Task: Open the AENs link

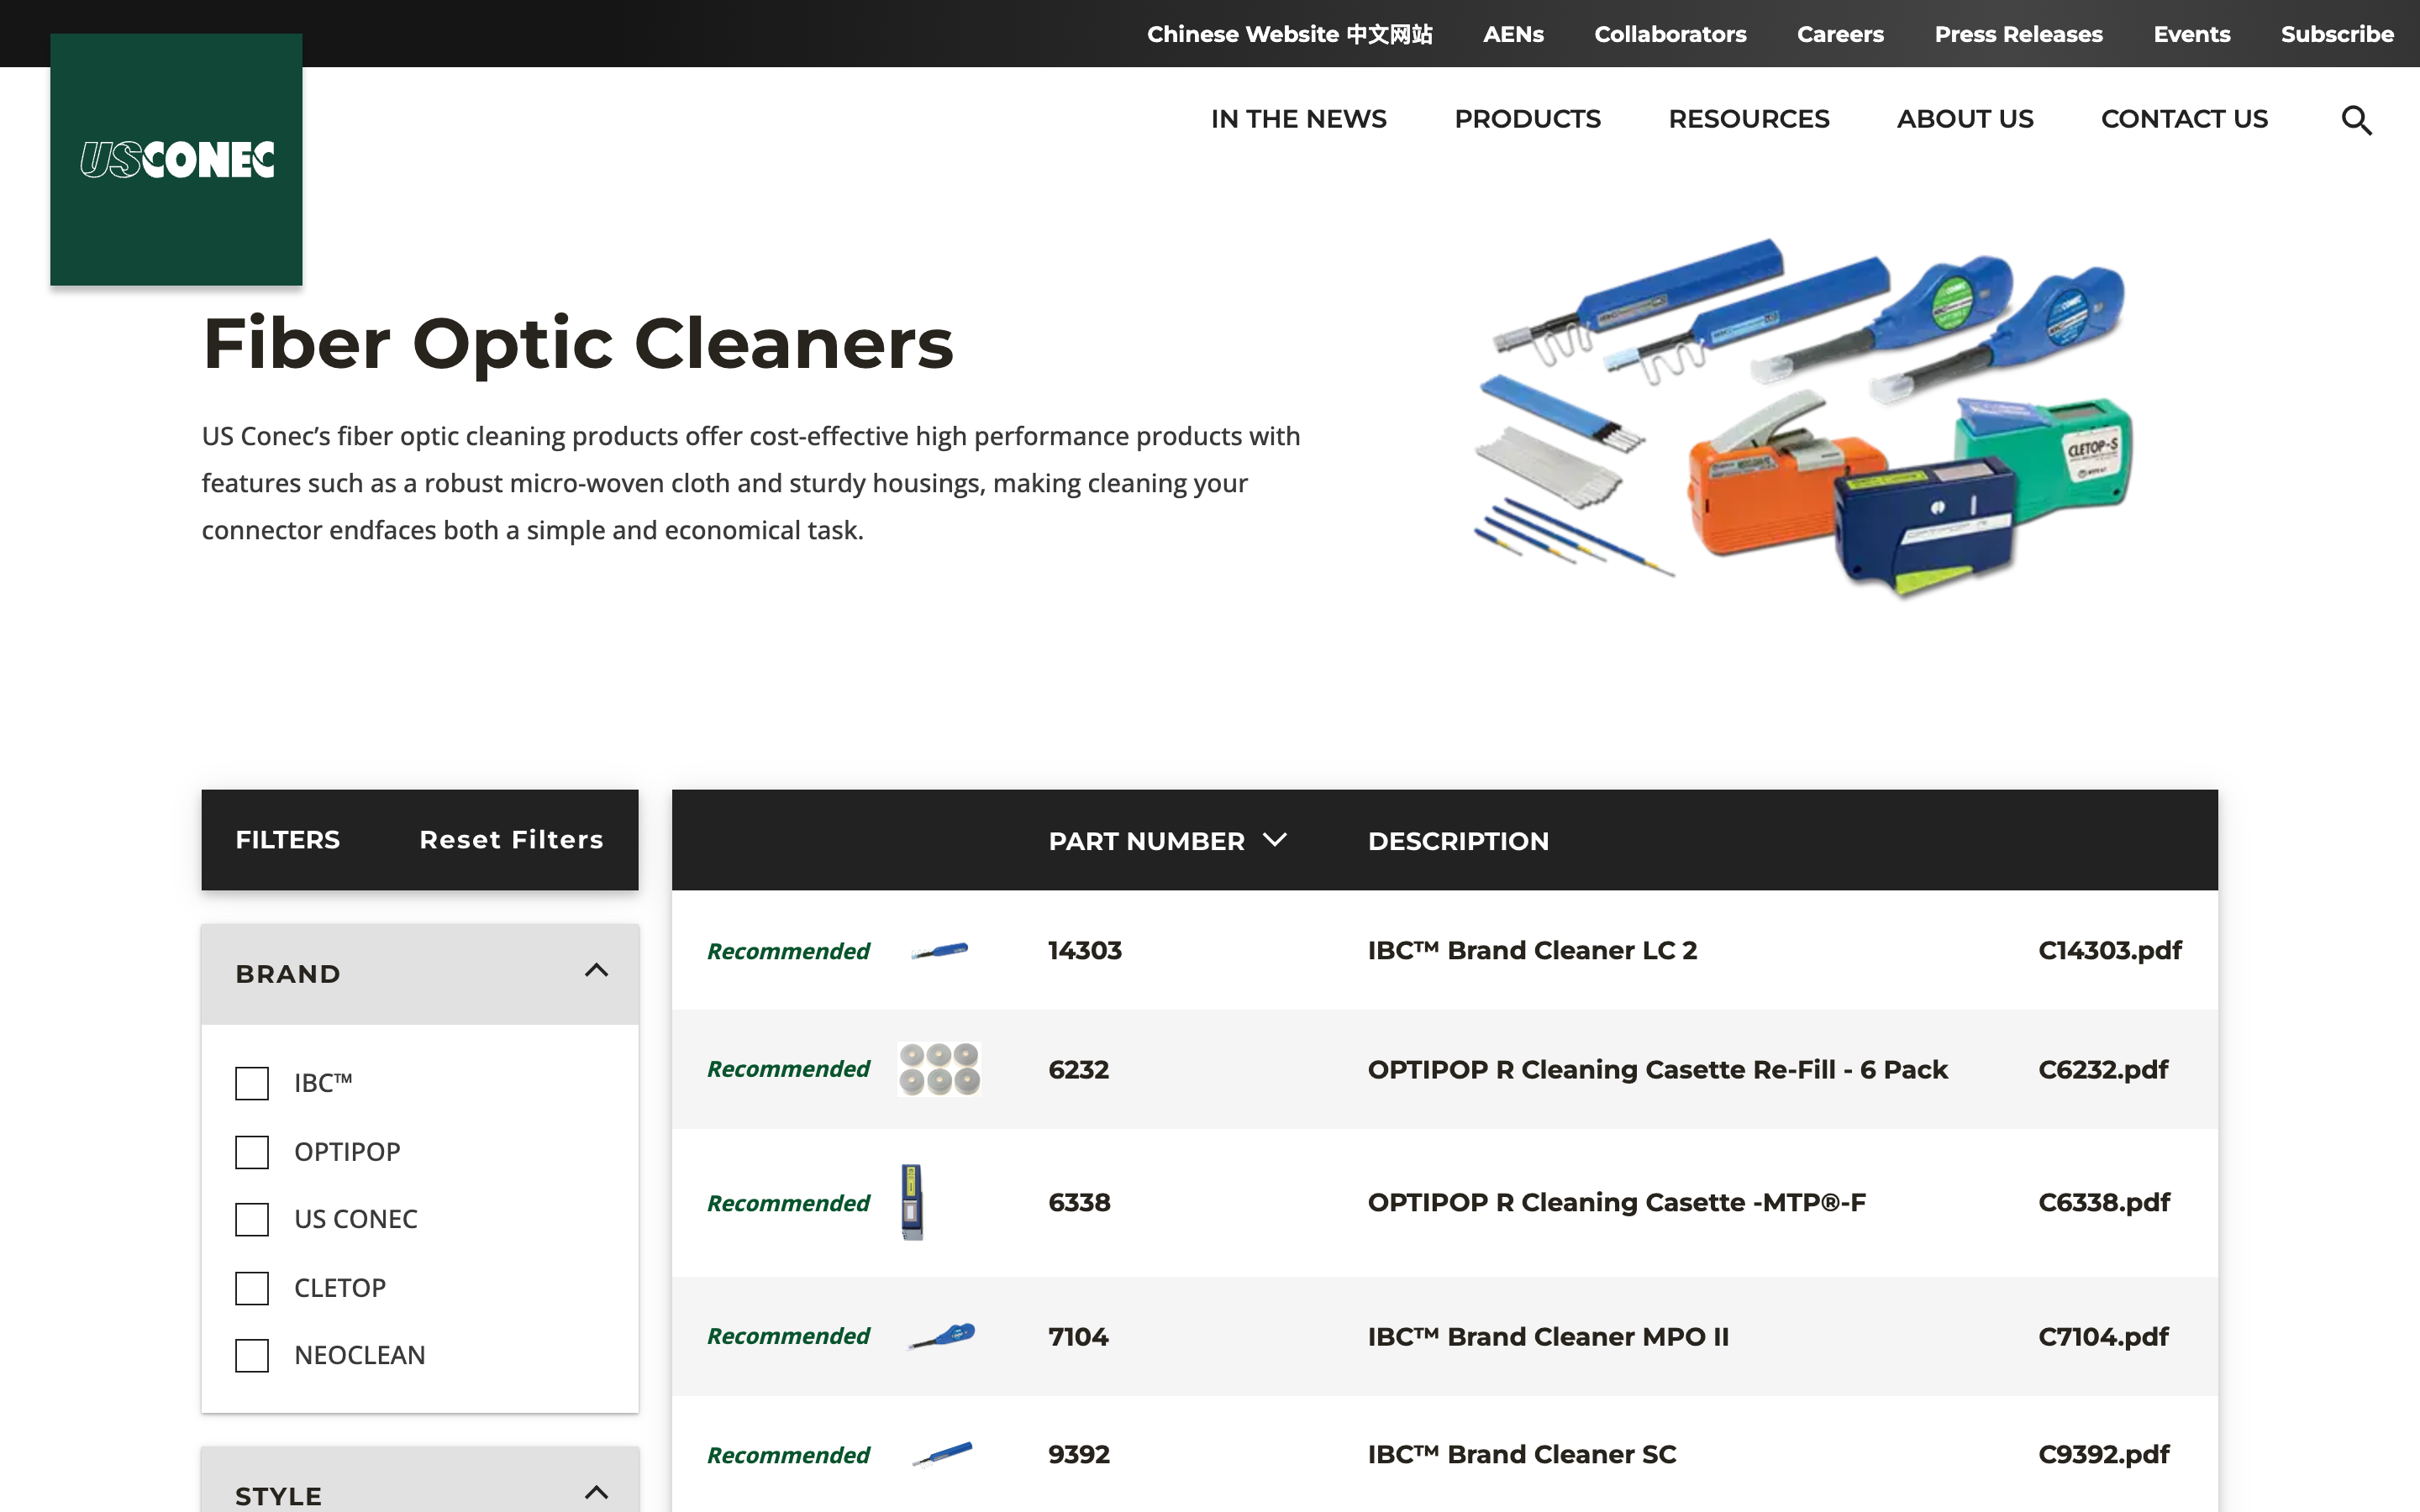Action: pyautogui.click(x=1513, y=34)
